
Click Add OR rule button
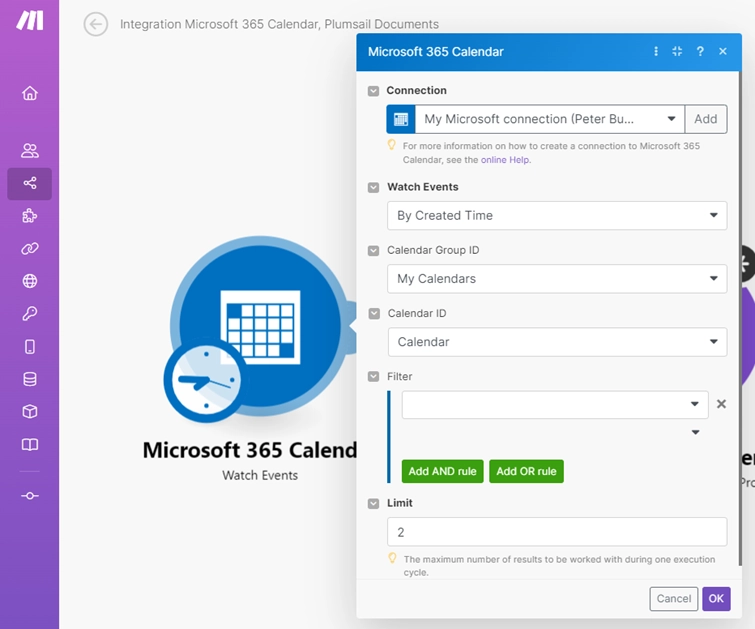pyautogui.click(x=526, y=471)
